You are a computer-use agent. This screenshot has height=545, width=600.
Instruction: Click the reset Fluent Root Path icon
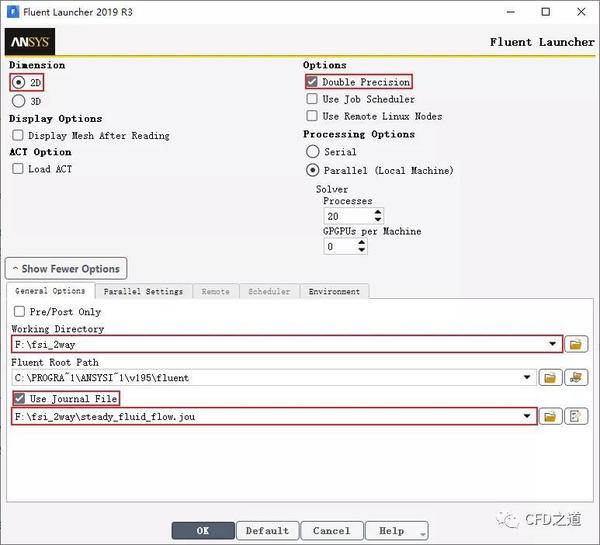coord(576,378)
